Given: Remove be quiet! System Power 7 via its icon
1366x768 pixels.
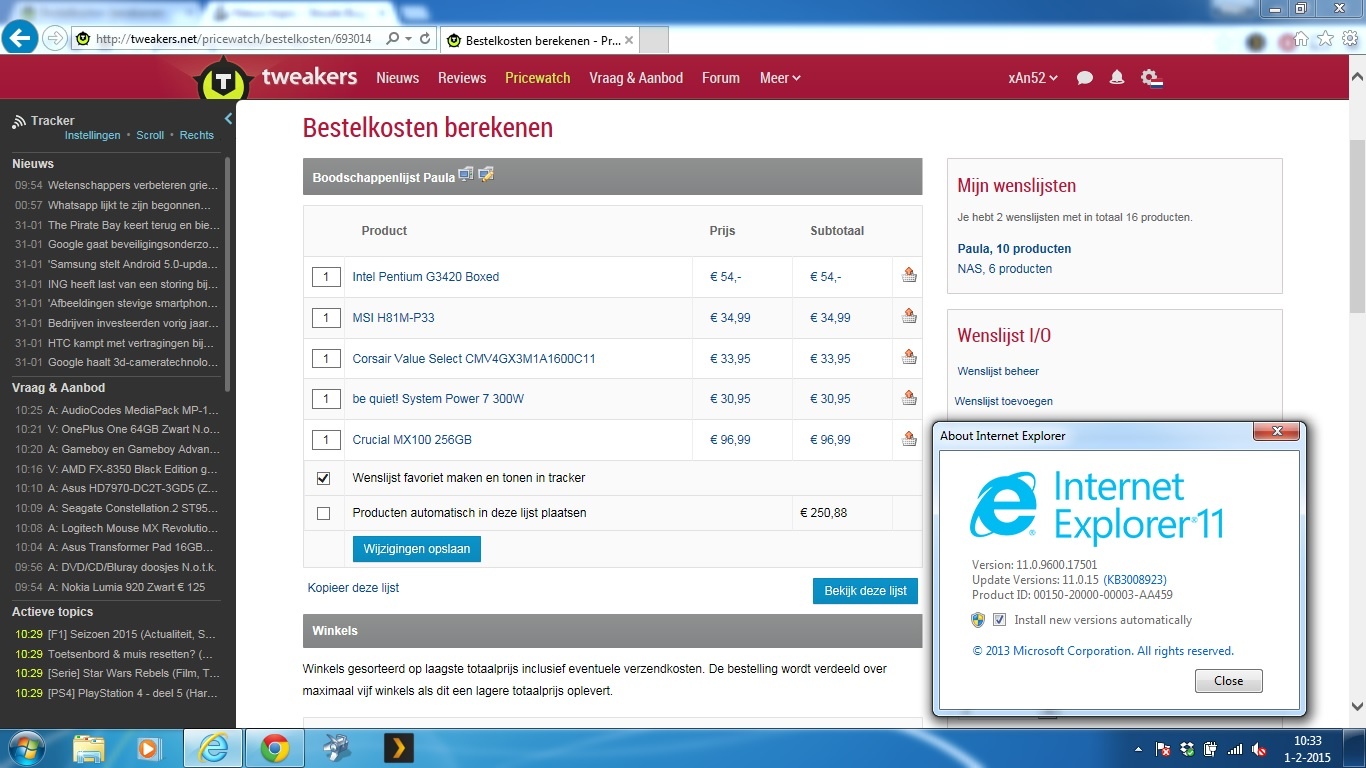Looking at the screenshot, I should [909, 398].
